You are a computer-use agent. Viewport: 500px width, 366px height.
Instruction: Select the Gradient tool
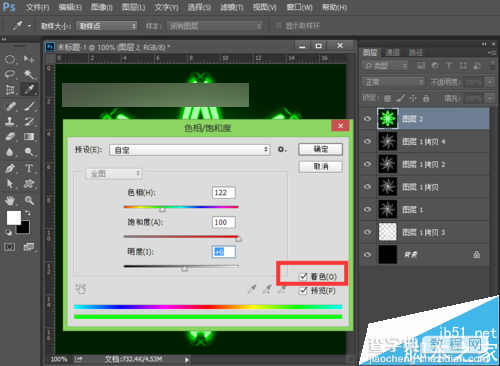point(29,137)
